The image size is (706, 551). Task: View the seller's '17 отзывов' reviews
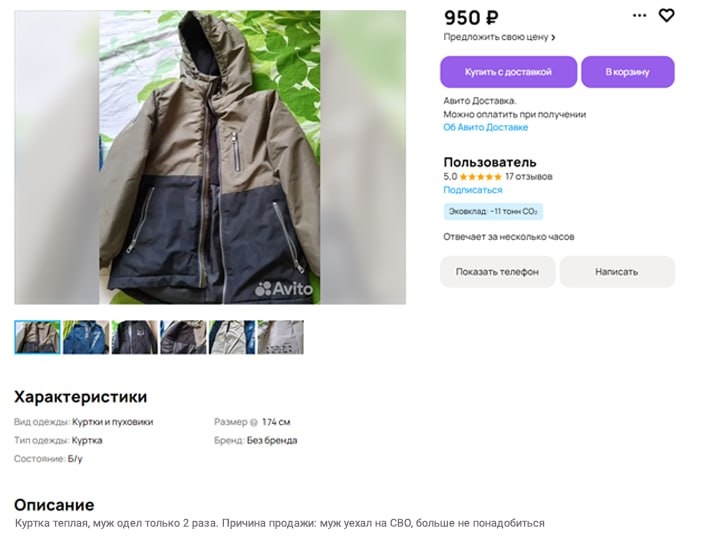pos(529,177)
